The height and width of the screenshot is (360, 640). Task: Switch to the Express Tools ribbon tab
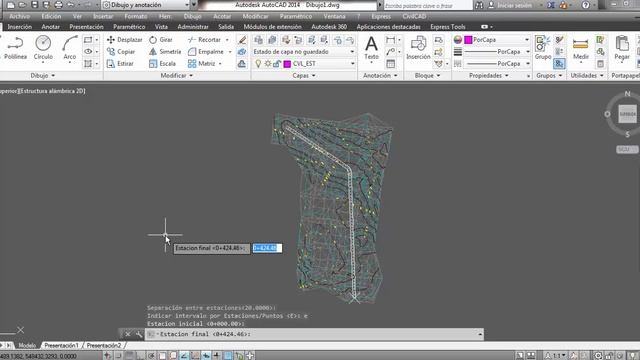(x=448, y=27)
